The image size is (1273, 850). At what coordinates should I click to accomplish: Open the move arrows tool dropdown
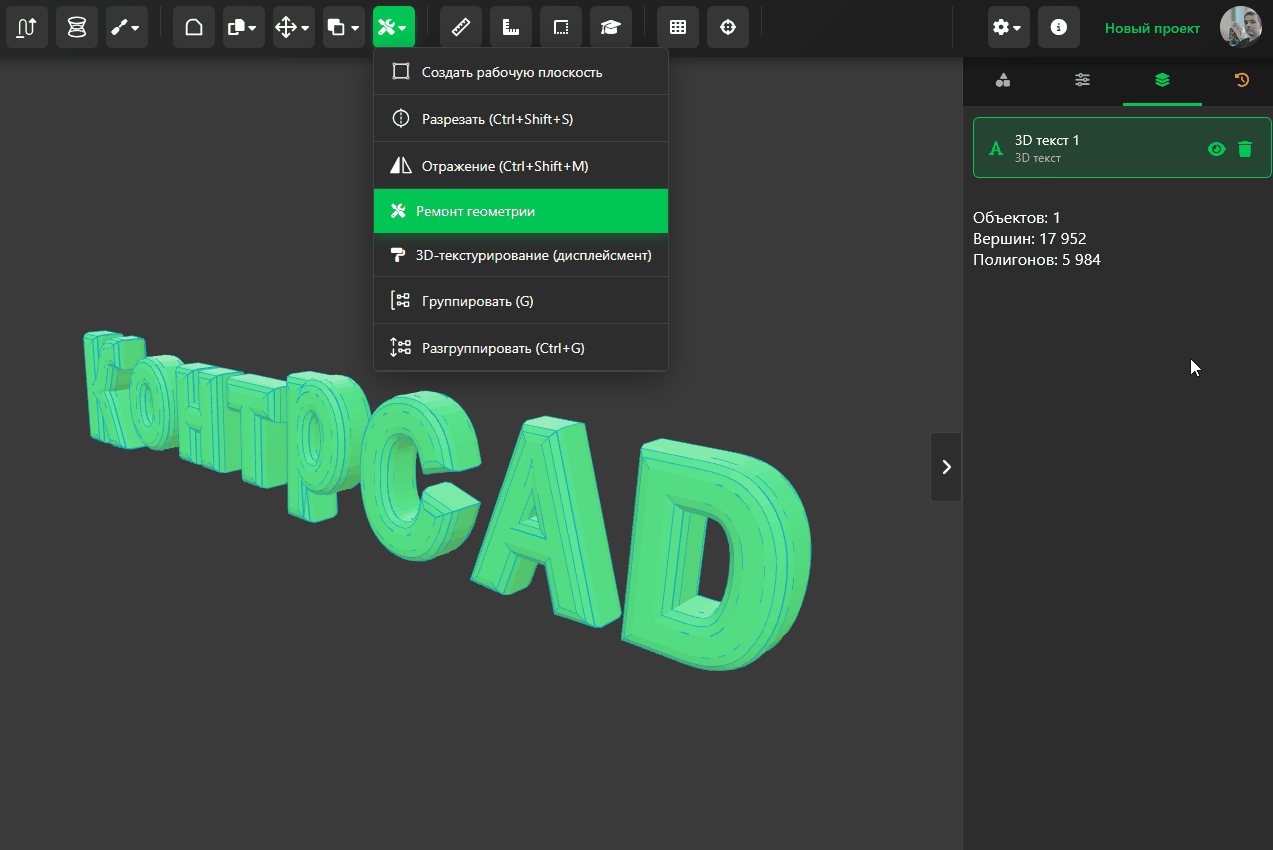[294, 28]
